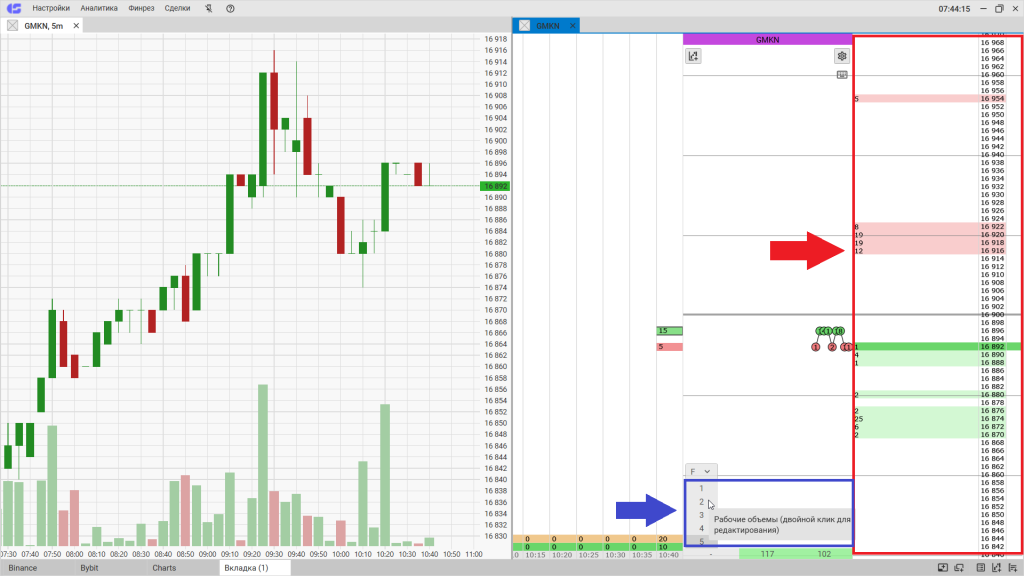Screen dimensions: 1024x576
Task: Click the app logo in the menu bar
Action: pyautogui.click(x=14, y=8)
